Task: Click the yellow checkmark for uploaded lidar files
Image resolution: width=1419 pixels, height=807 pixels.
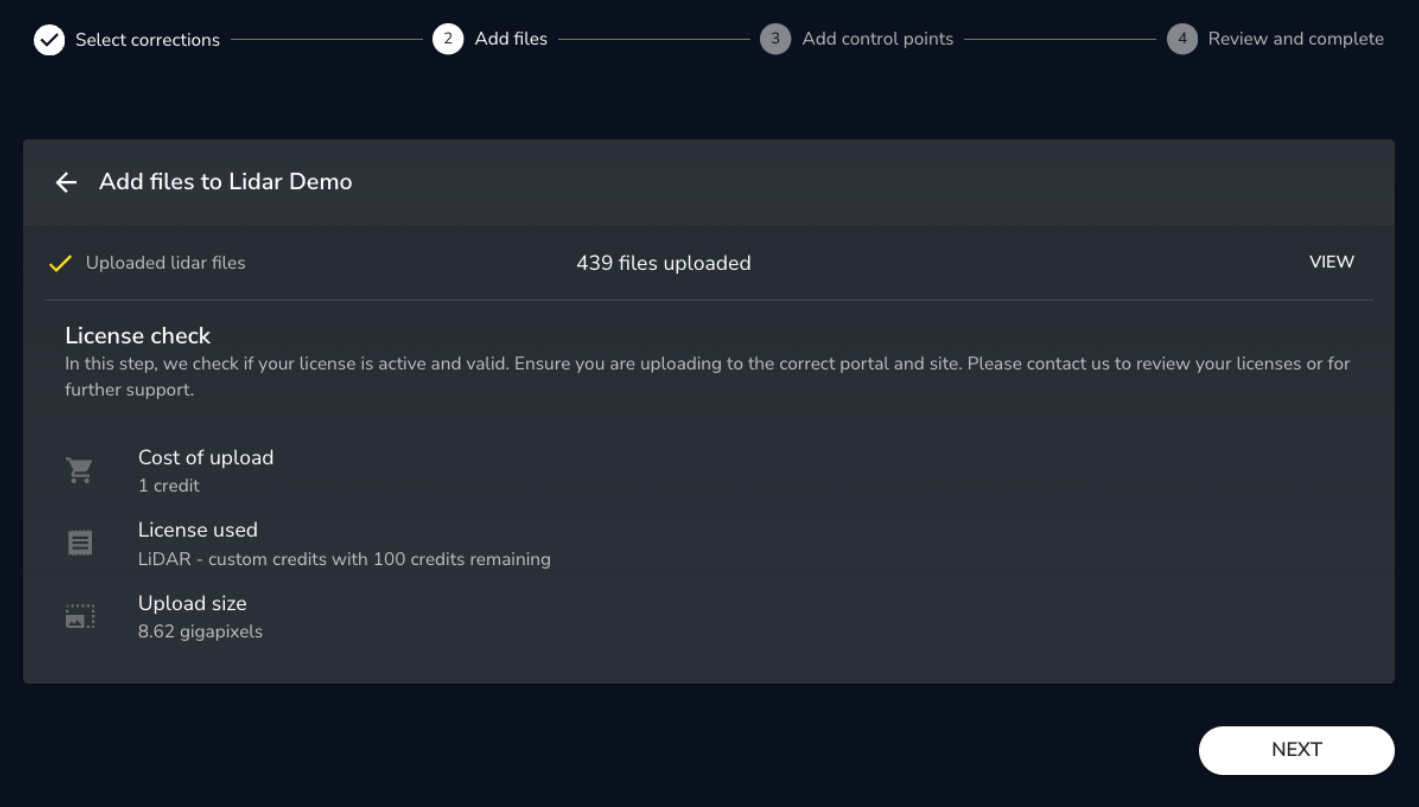Action: pyautogui.click(x=60, y=263)
